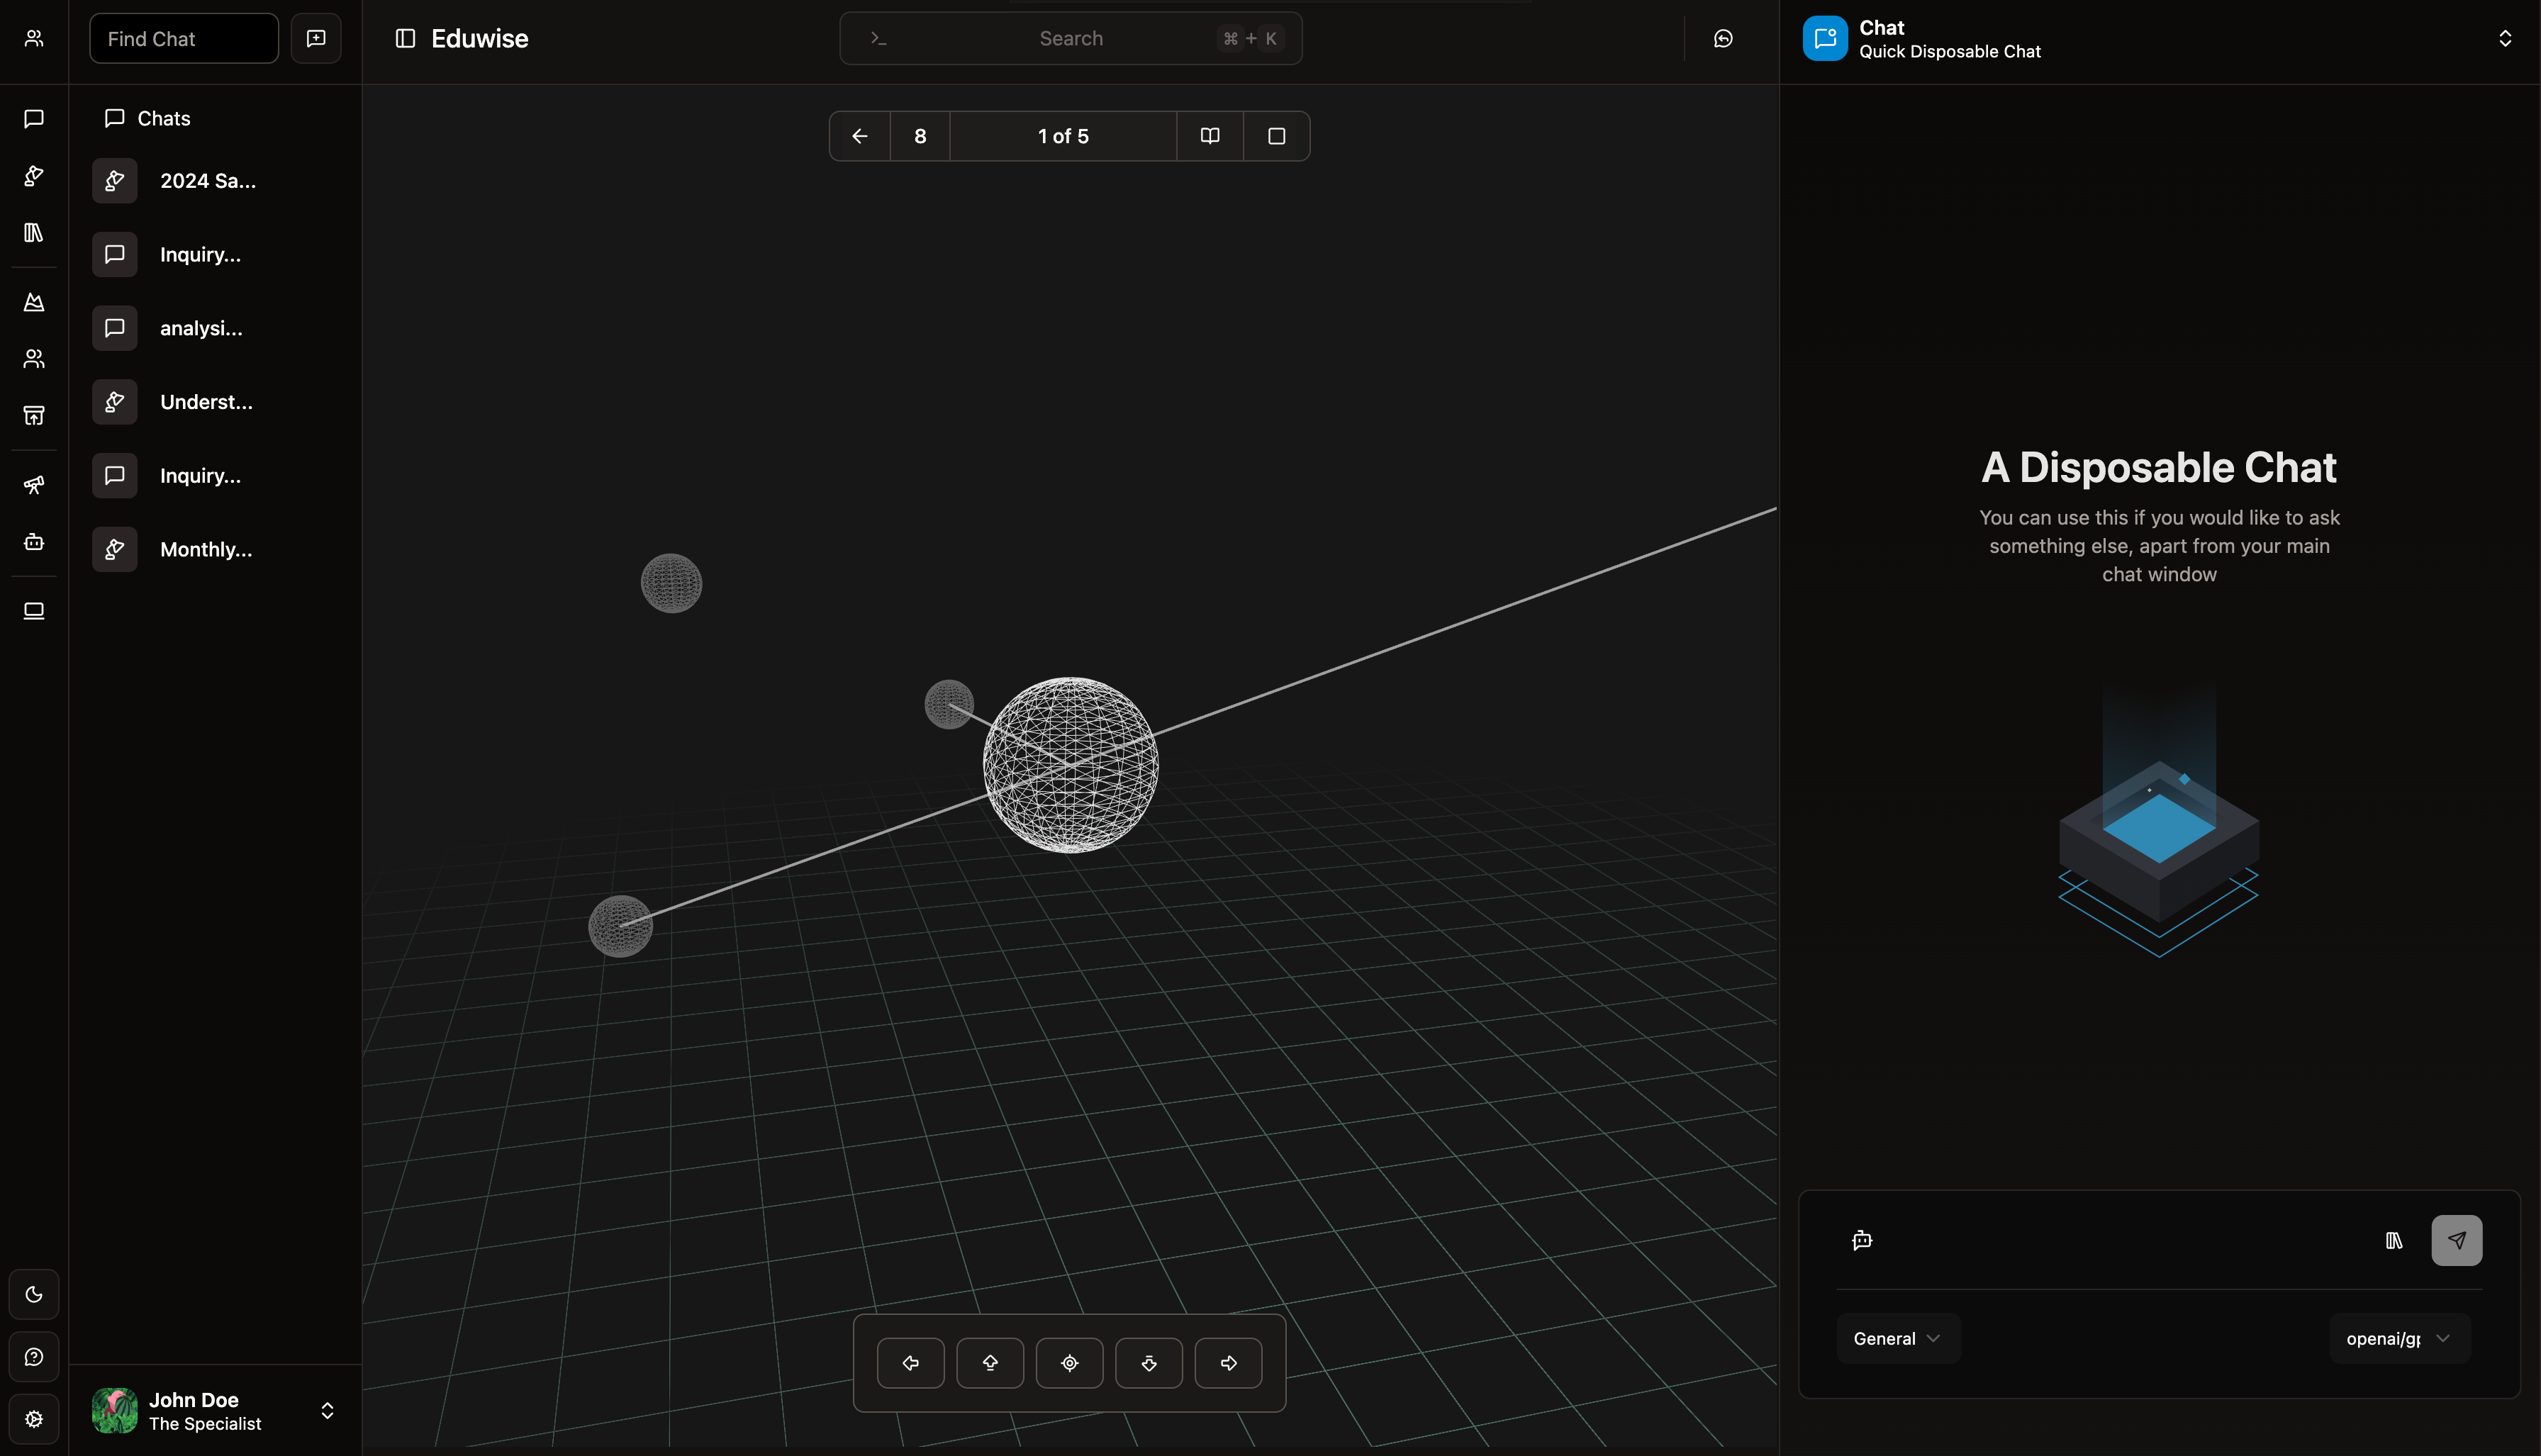This screenshot has width=2541, height=1456.
Task: Toggle dark mode with the moon icon
Action: (x=34, y=1294)
